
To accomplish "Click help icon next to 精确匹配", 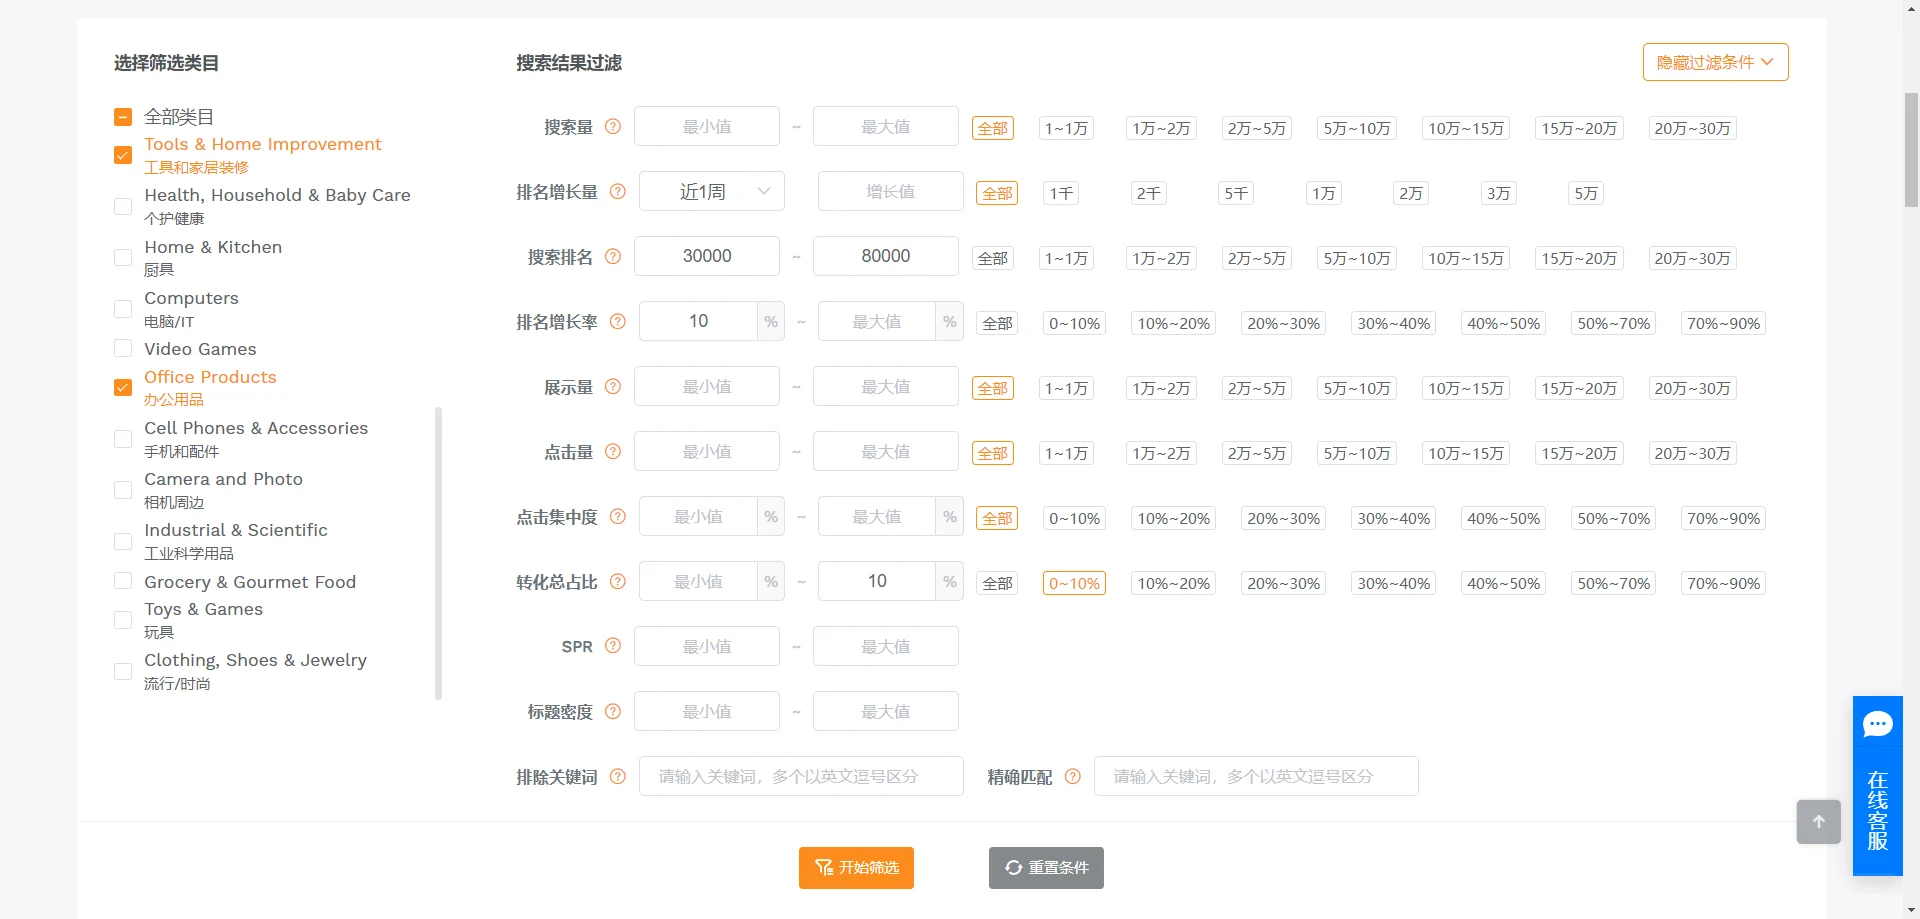I will click(1073, 776).
